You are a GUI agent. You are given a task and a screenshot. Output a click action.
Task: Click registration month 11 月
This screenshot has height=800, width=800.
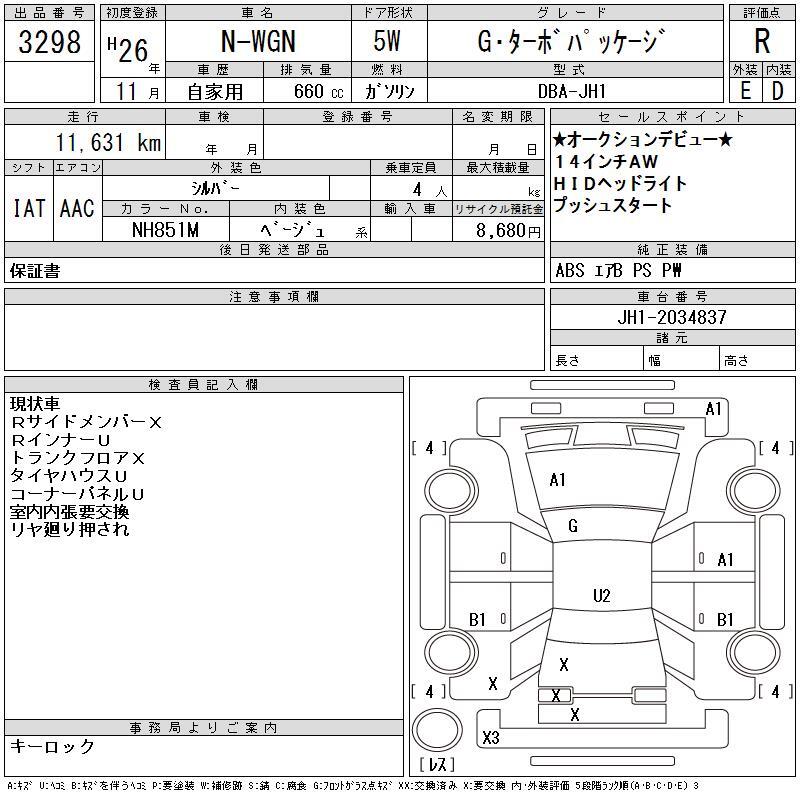click(x=138, y=91)
